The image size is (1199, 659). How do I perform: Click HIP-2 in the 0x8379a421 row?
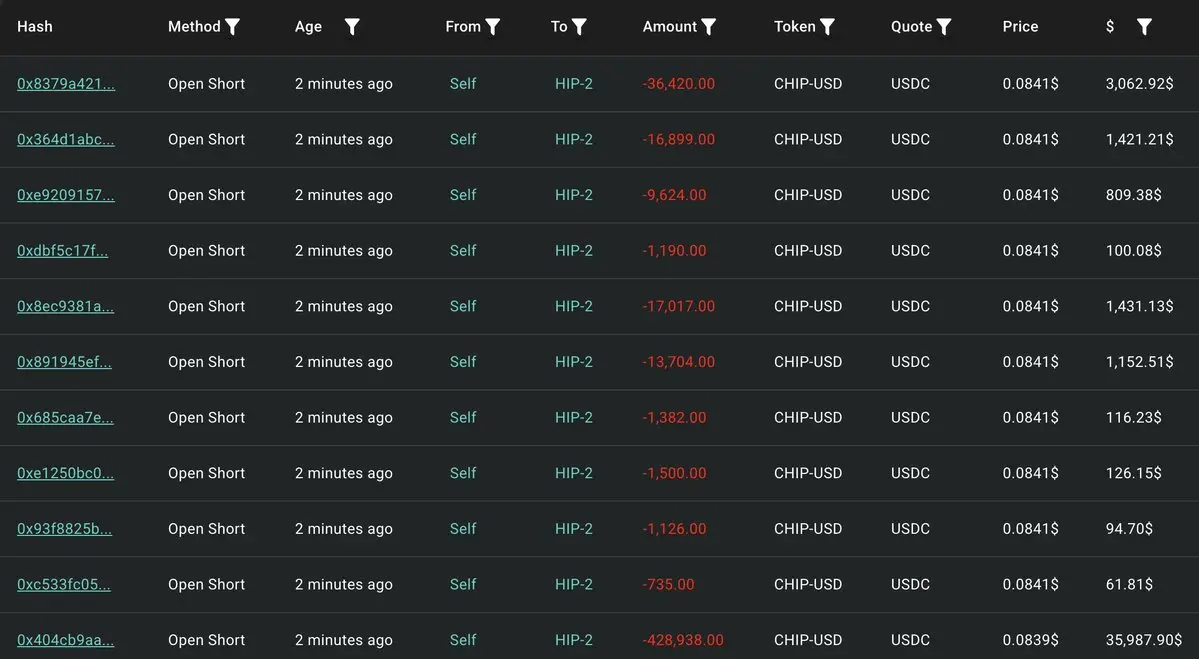(x=574, y=84)
